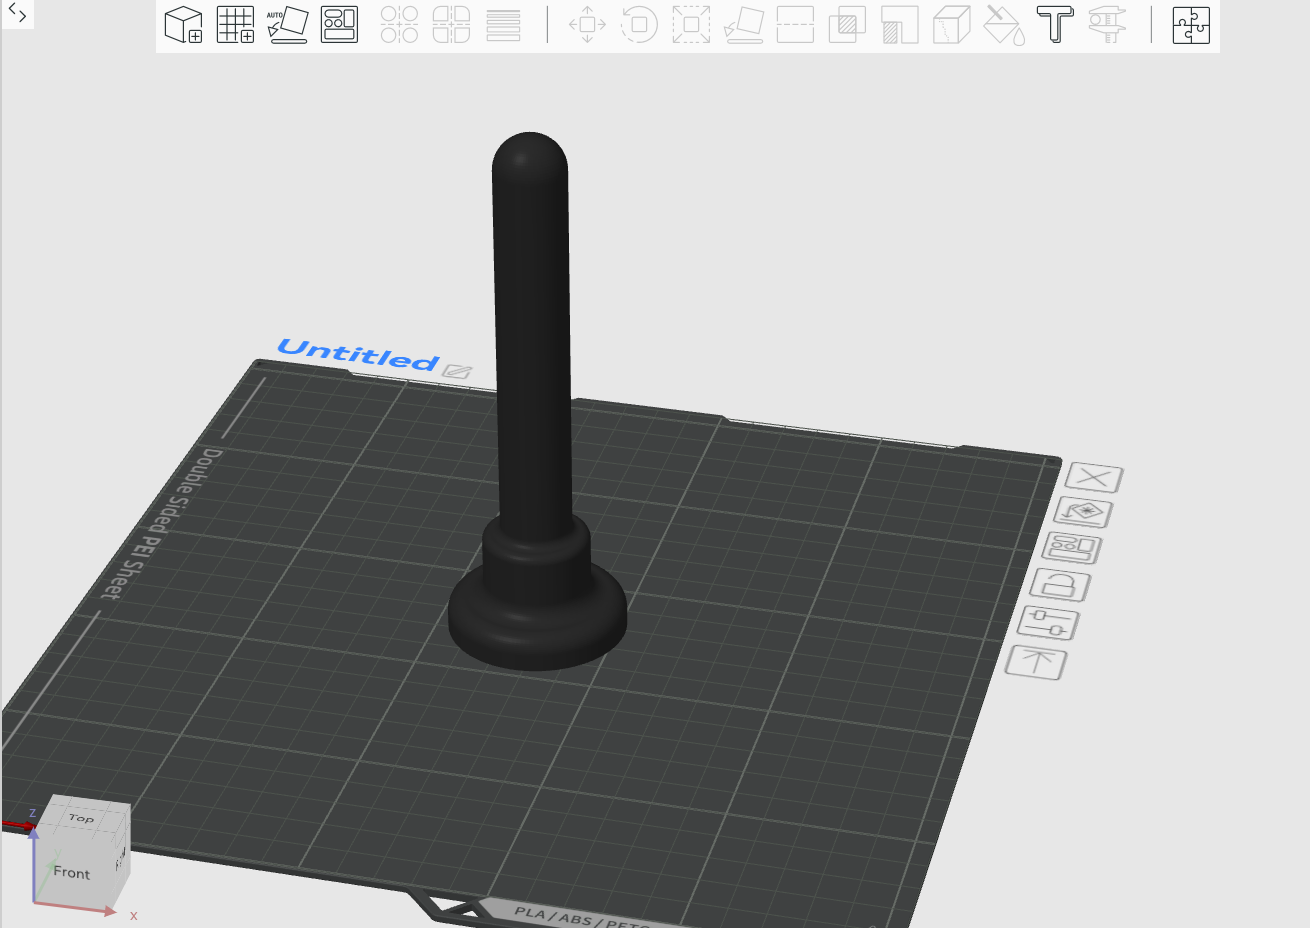Open the Assembly view puzzle icon
This screenshot has width=1310, height=928.
click(1191, 25)
